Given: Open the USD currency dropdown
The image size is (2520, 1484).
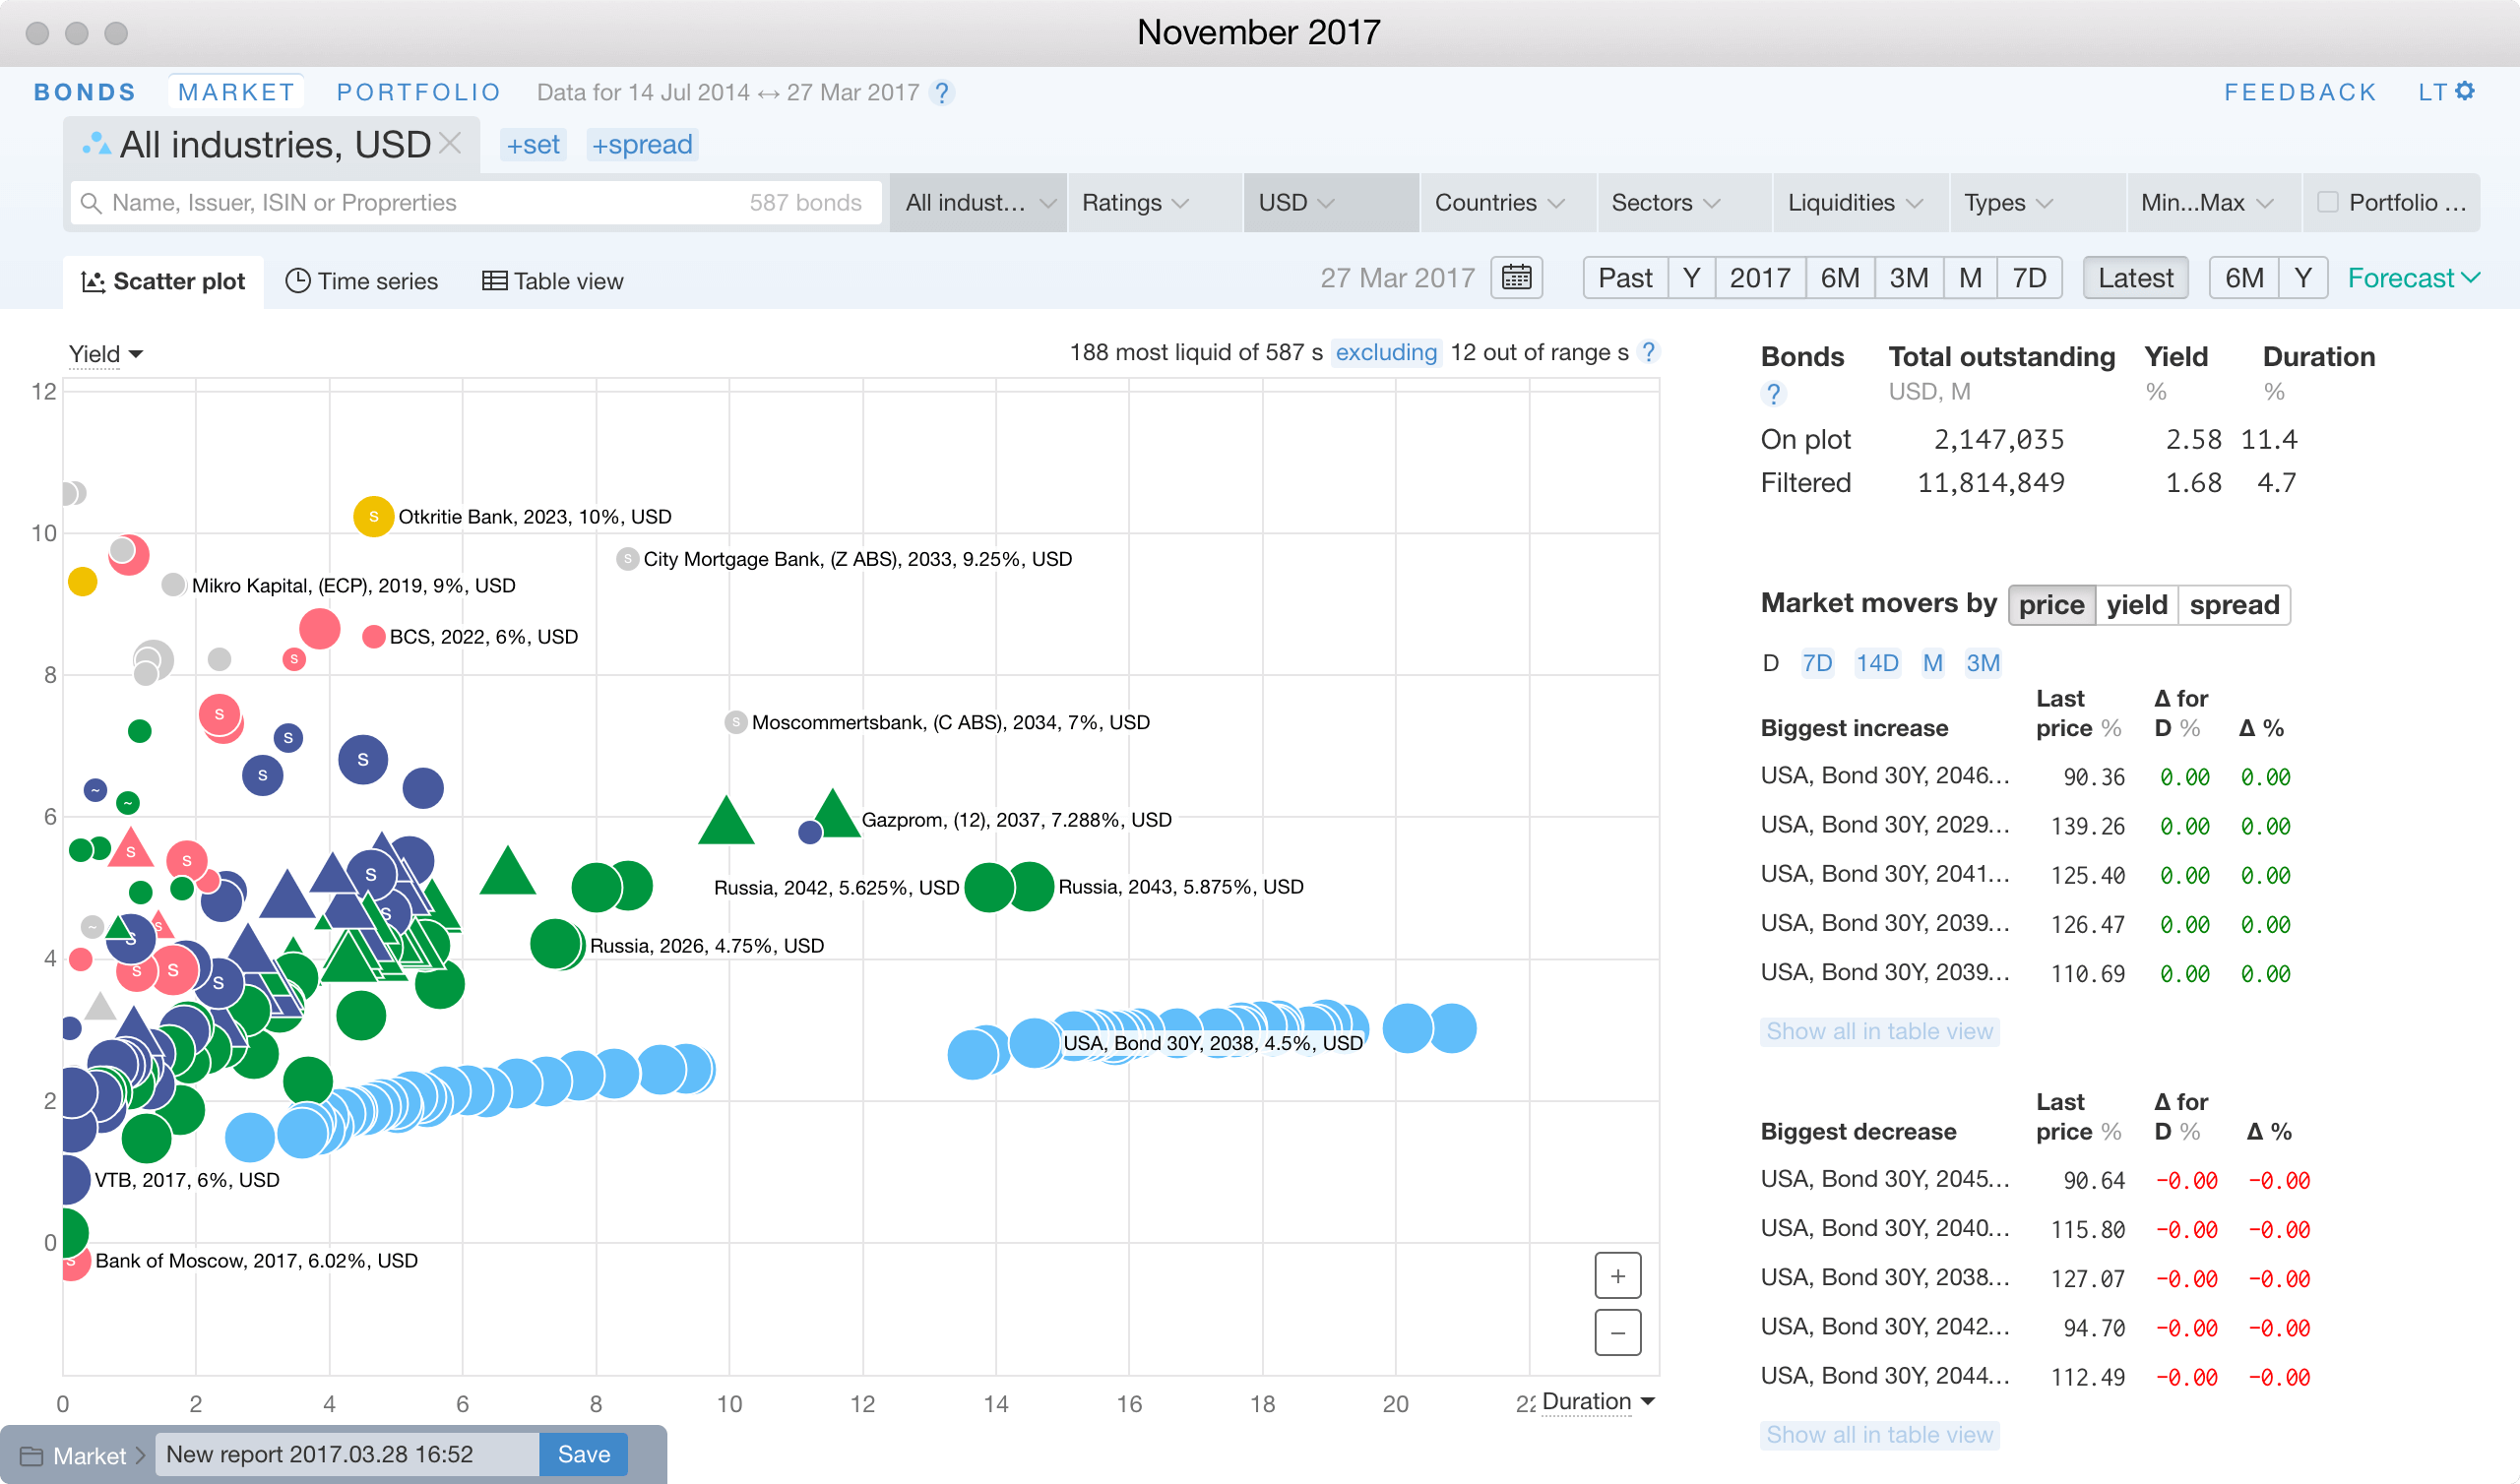Looking at the screenshot, I should [x=1331, y=203].
